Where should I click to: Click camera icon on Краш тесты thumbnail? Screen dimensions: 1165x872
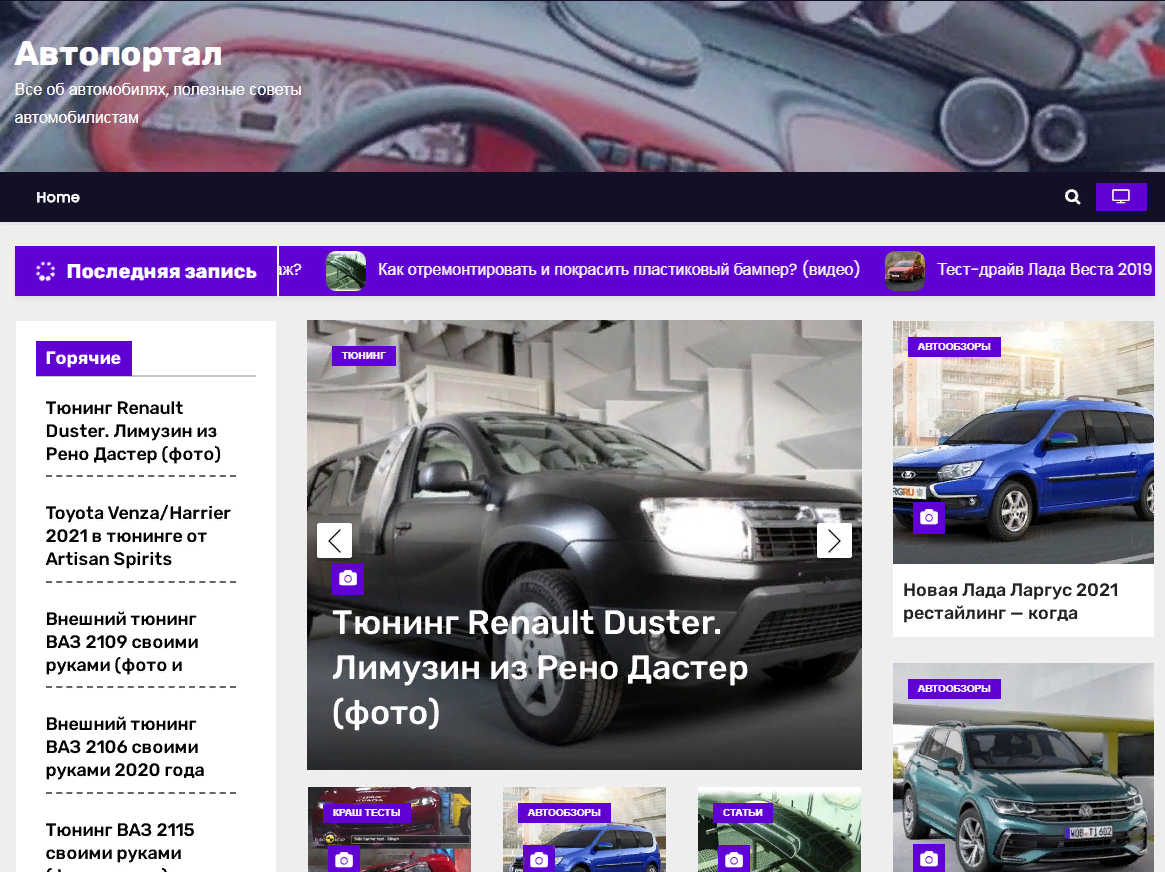(x=343, y=859)
